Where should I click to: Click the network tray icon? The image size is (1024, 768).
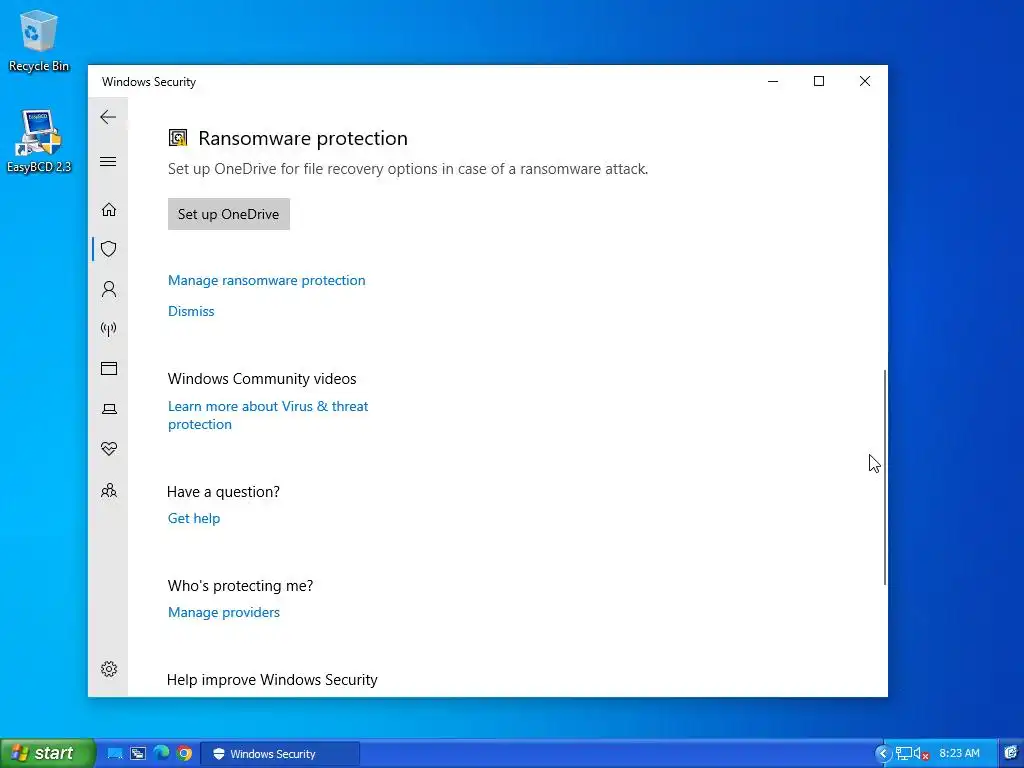pos(903,754)
